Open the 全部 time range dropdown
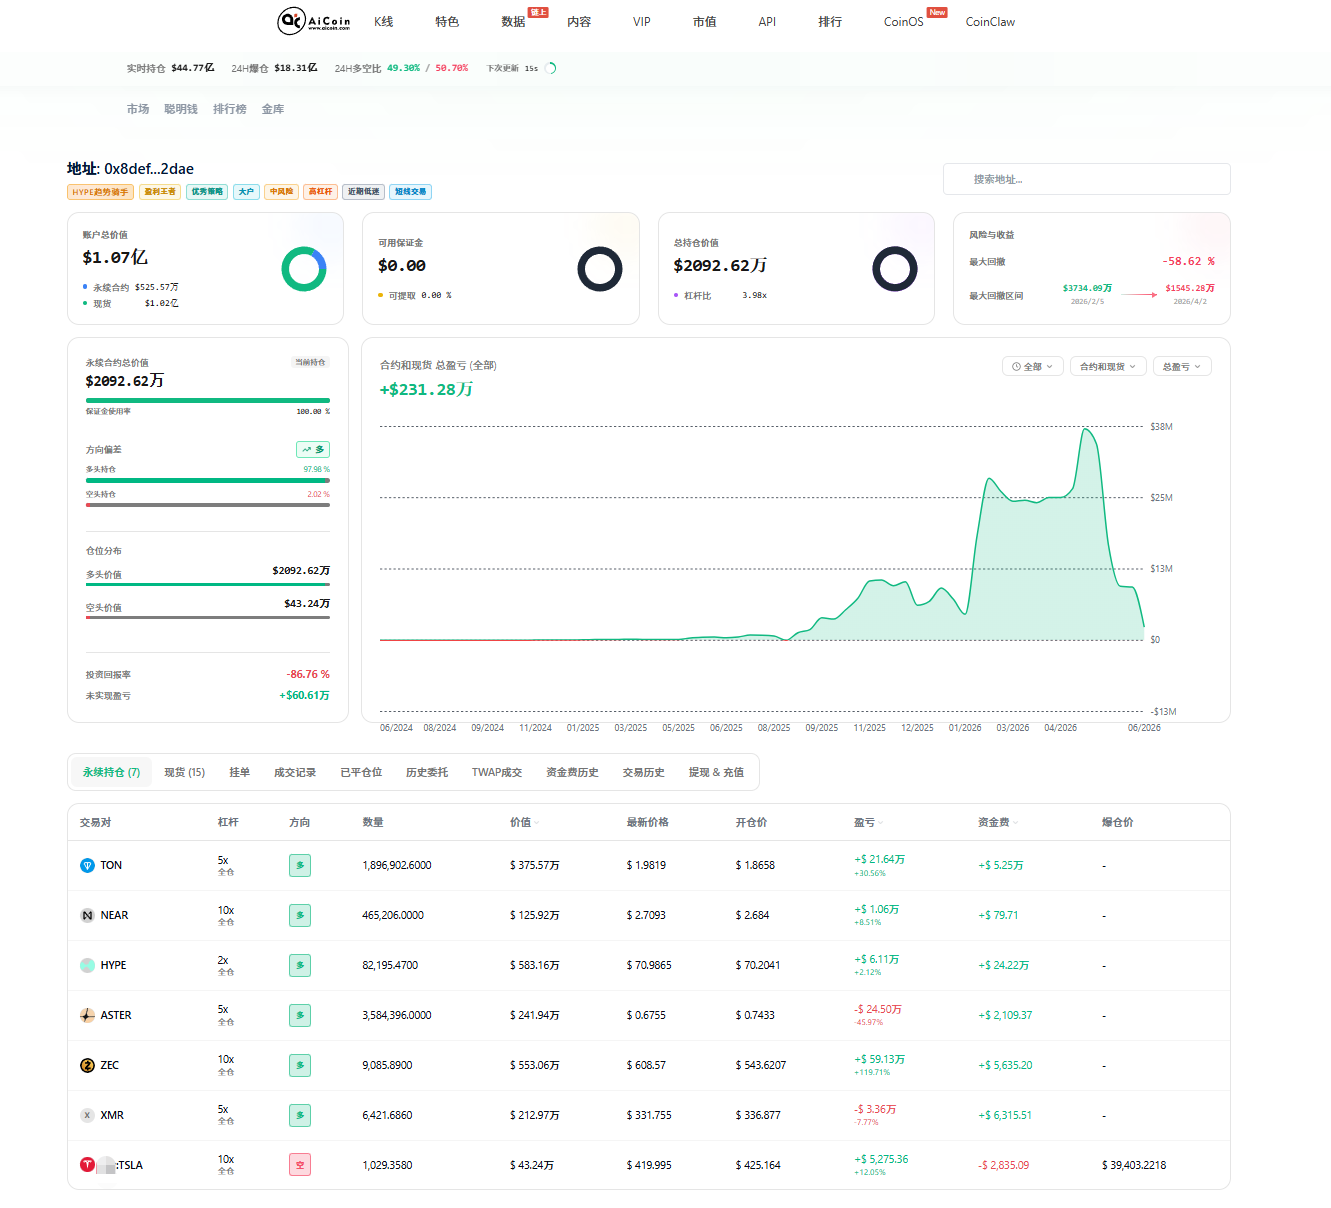The width and height of the screenshot is (1331, 1208). tap(1032, 367)
